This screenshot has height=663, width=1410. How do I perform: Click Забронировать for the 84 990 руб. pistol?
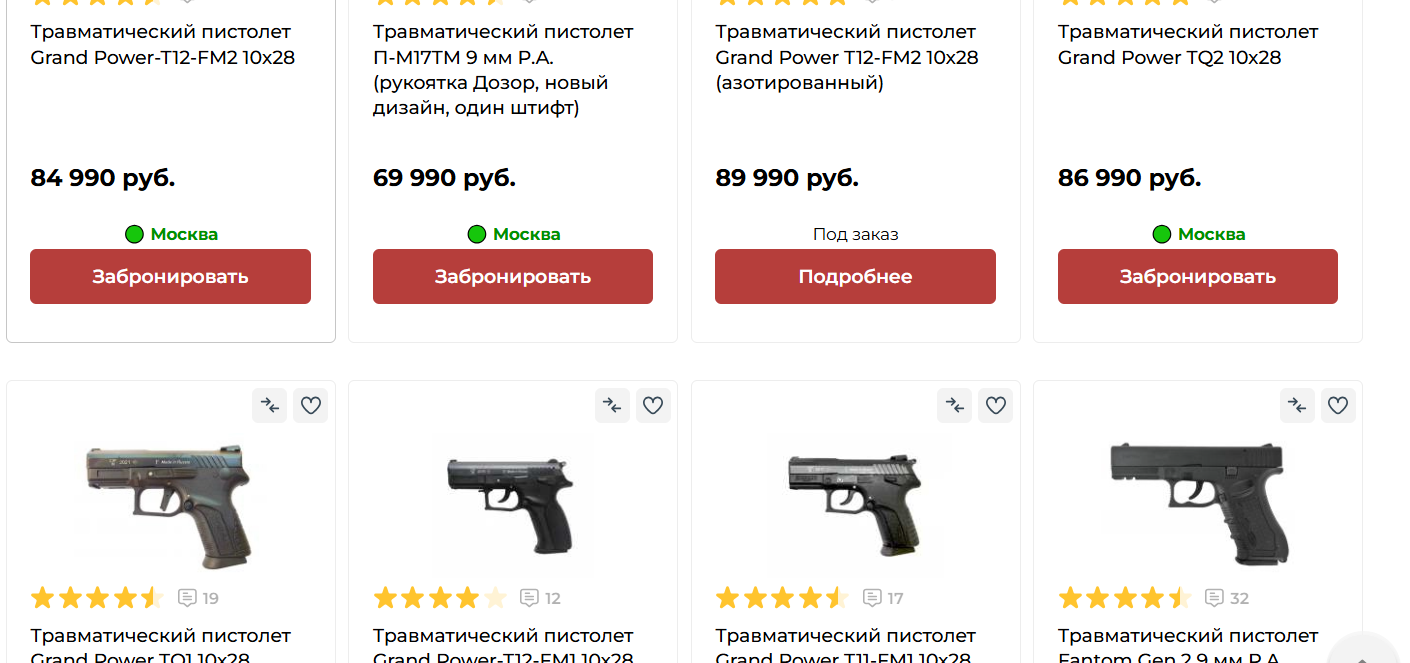click(170, 276)
